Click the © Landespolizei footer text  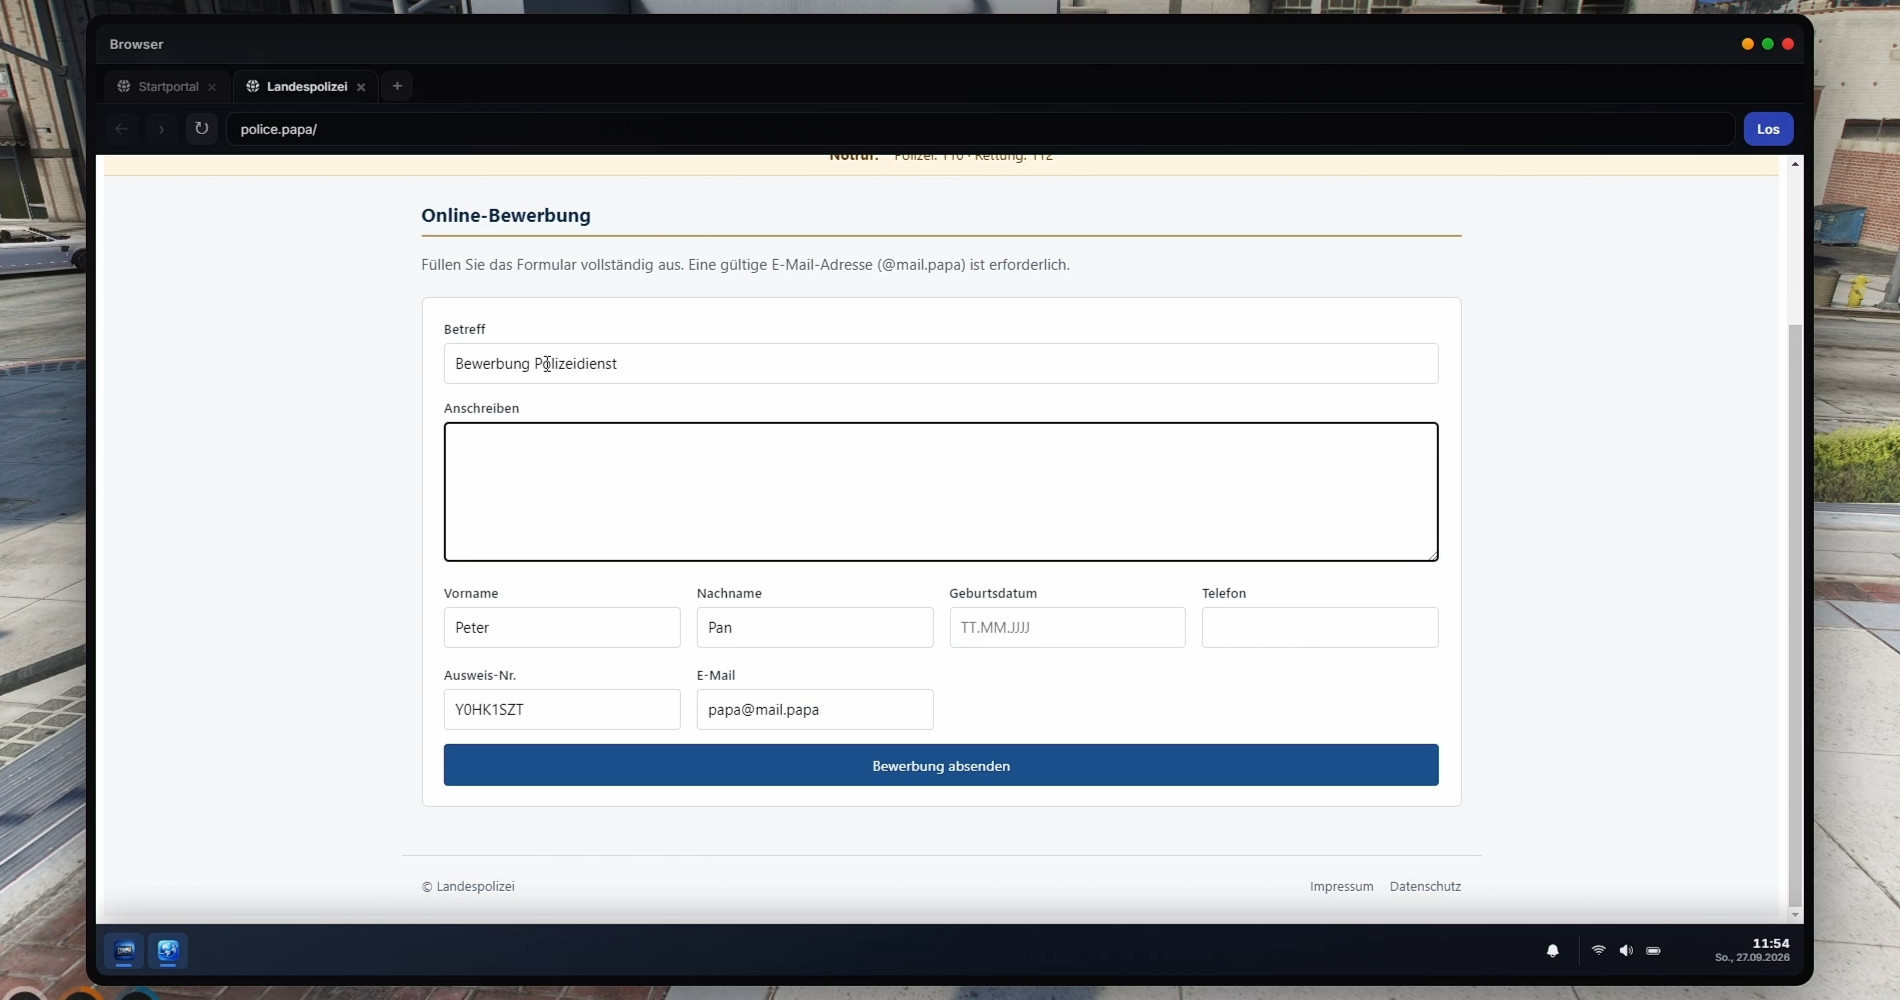[468, 887]
